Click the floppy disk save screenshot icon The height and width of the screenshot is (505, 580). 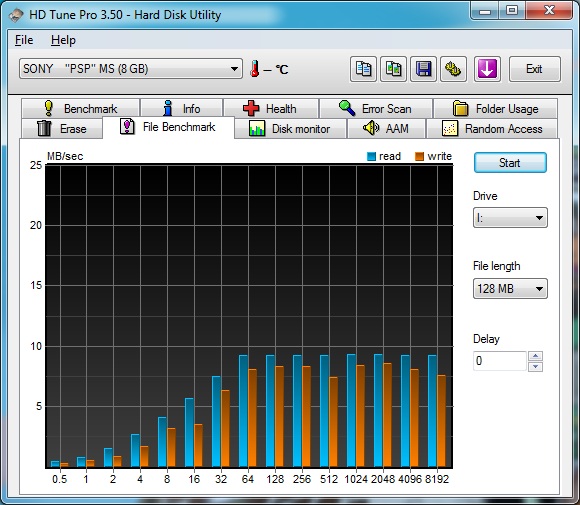coord(424,69)
